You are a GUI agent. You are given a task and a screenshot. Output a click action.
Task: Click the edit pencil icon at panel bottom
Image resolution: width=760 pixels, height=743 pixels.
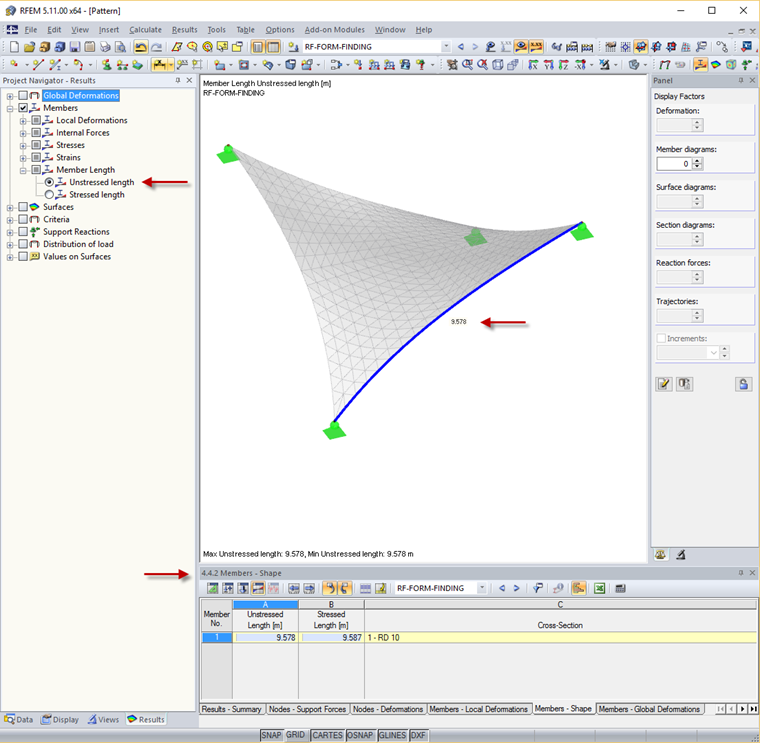(x=664, y=384)
